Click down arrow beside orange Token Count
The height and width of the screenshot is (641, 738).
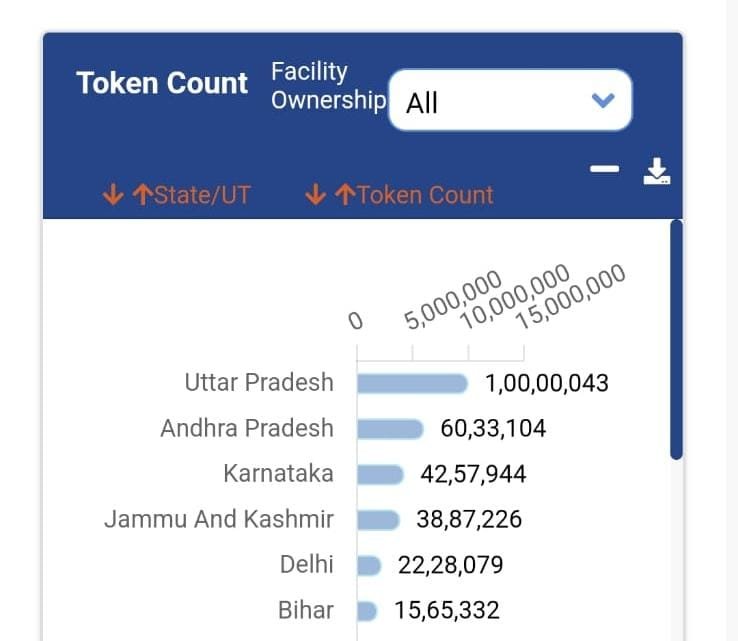click(x=316, y=194)
